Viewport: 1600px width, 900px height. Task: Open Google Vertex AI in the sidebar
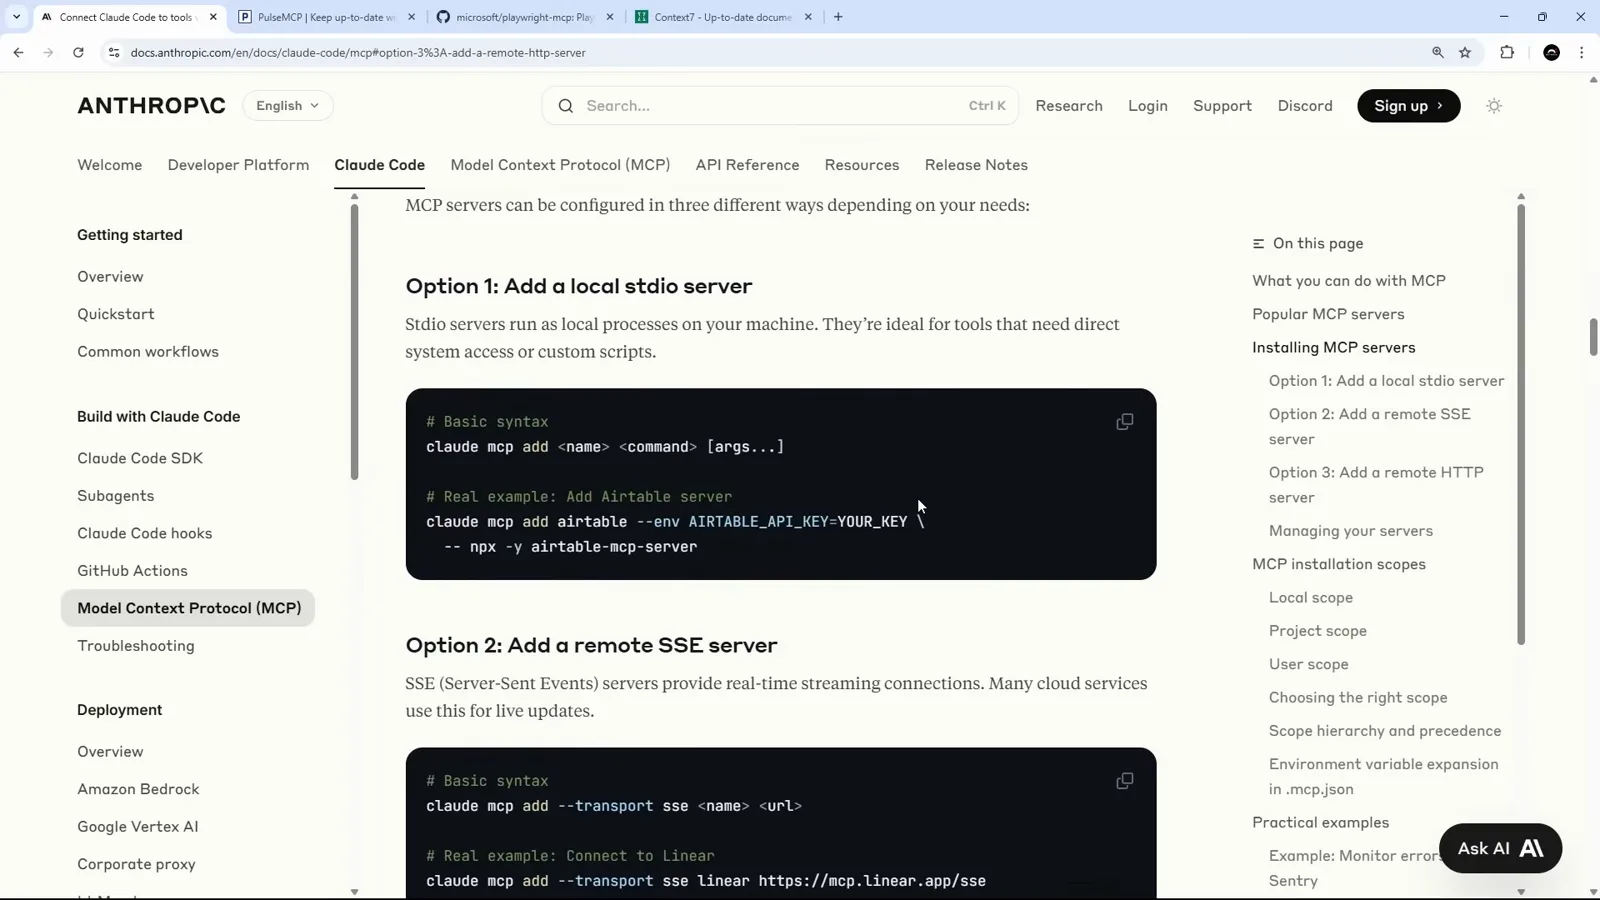point(138,827)
